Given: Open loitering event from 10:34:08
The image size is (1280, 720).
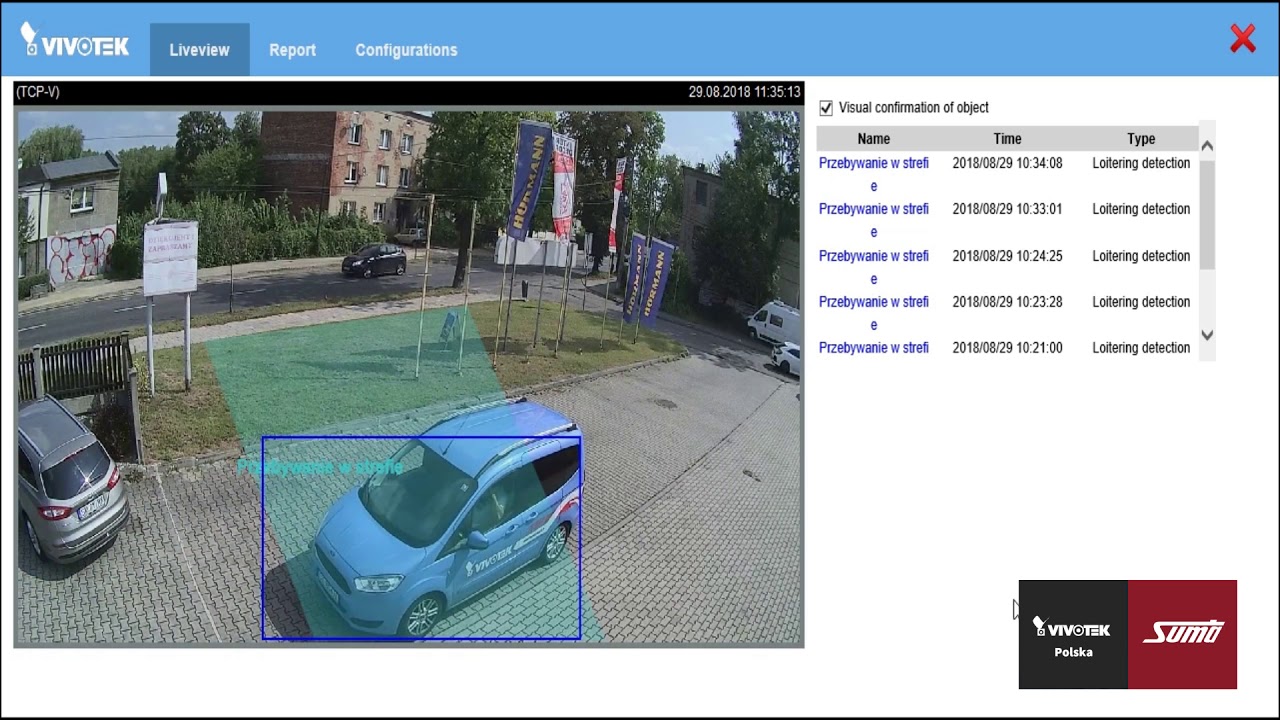Looking at the screenshot, I should coord(873,163).
